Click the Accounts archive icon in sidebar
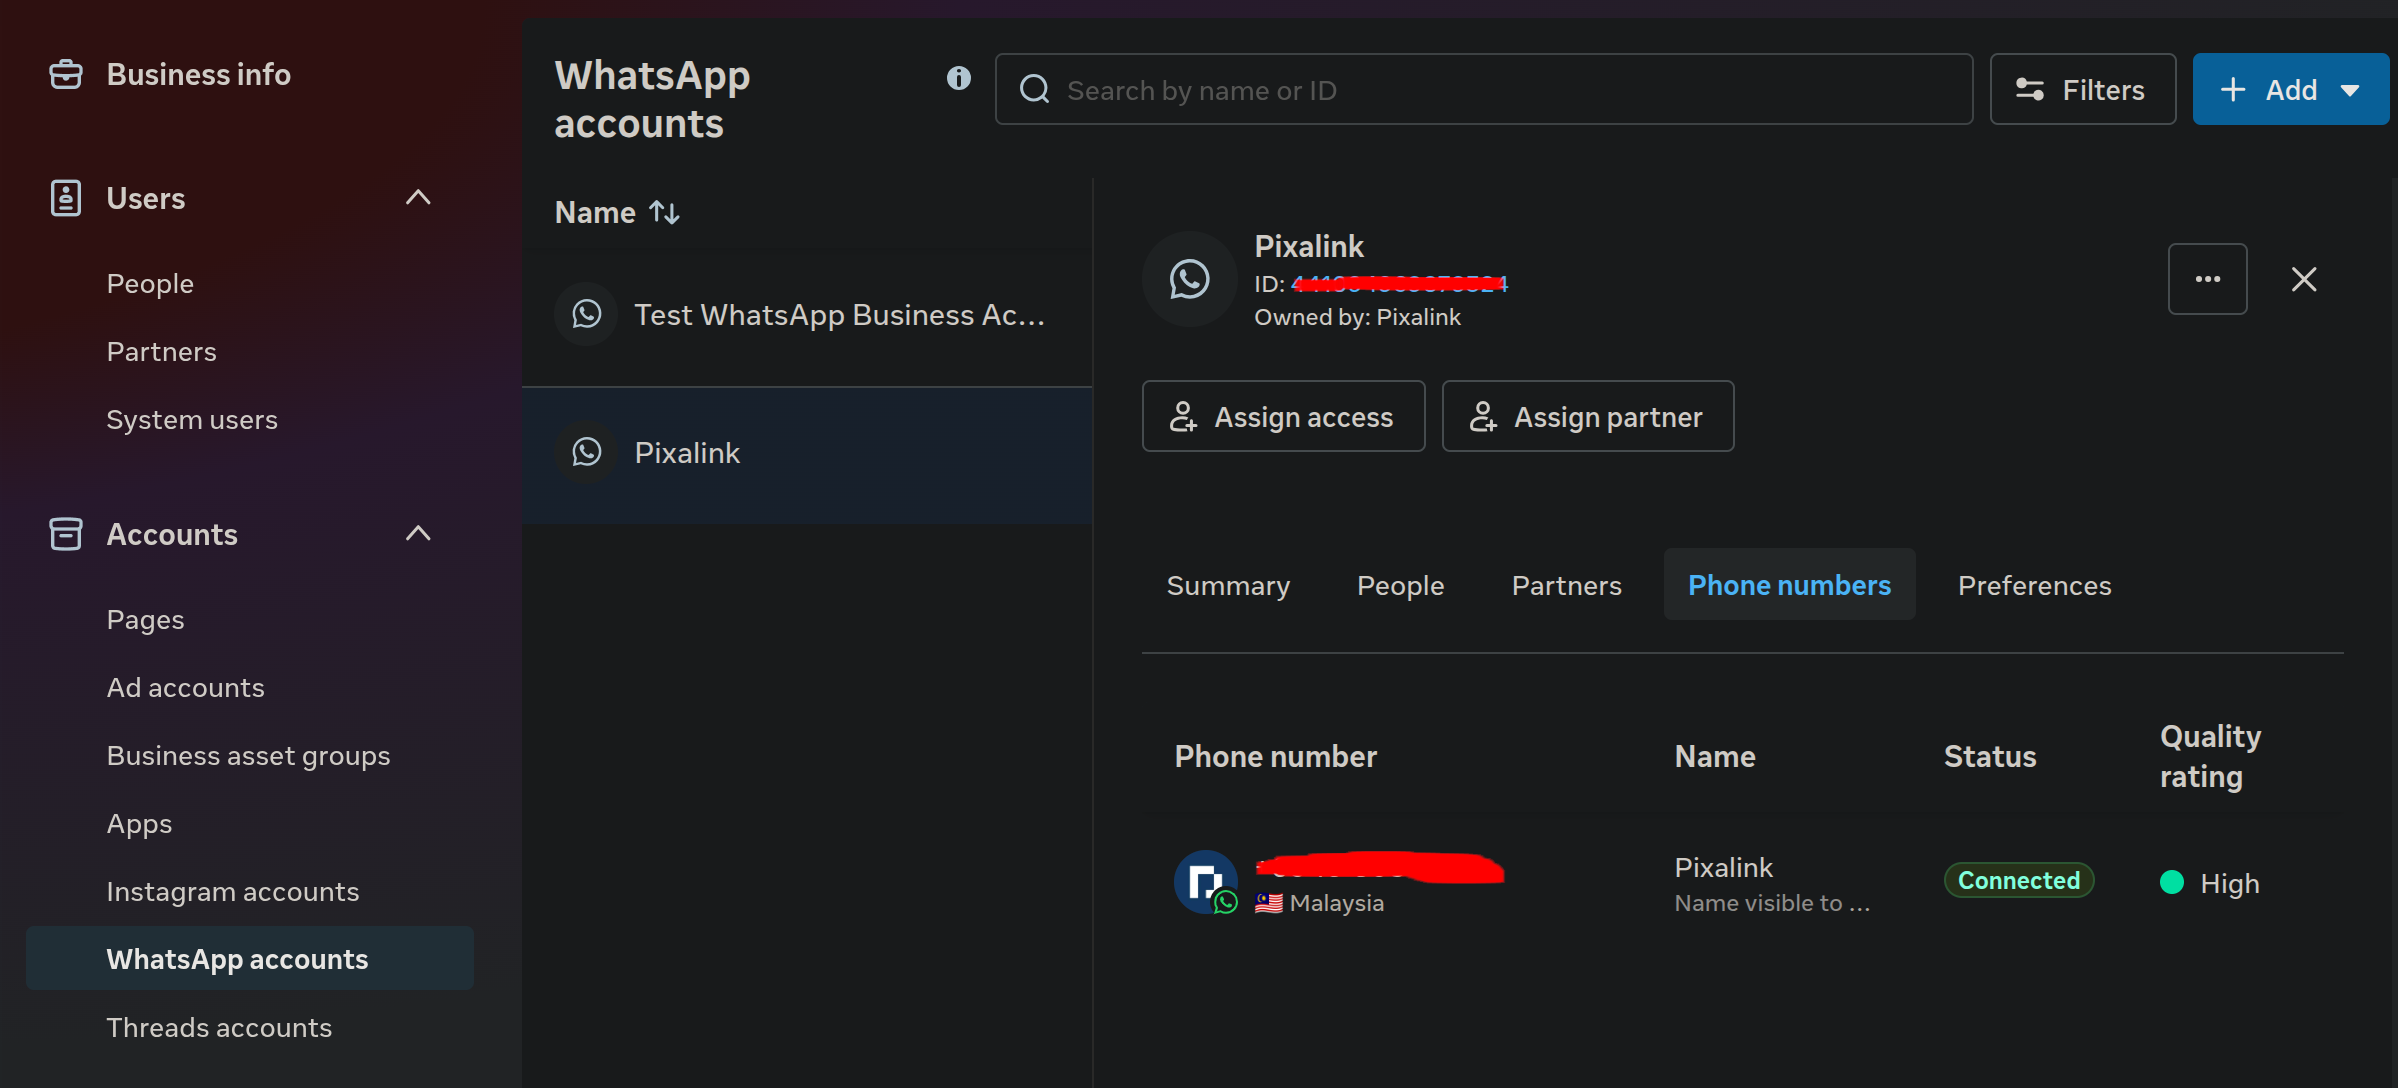Screen dimensions: 2398x1088 (x=66, y=534)
